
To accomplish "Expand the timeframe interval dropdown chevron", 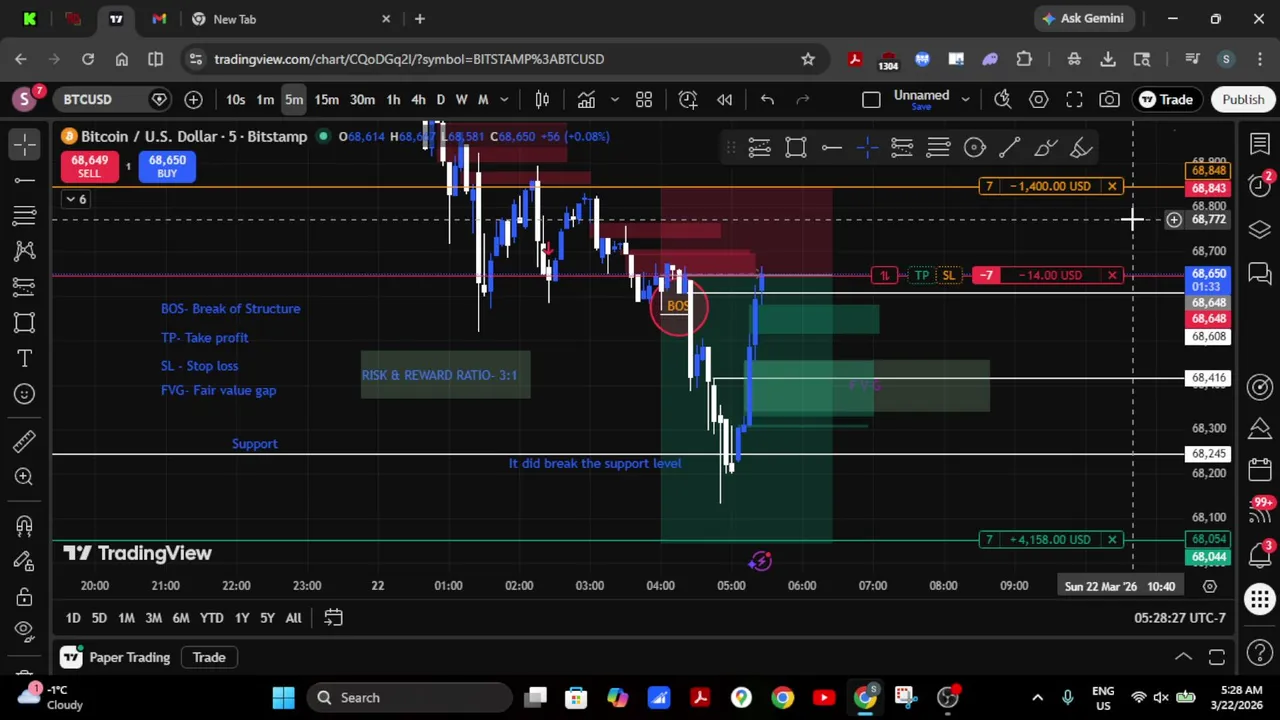I will [x=504, y=99].
